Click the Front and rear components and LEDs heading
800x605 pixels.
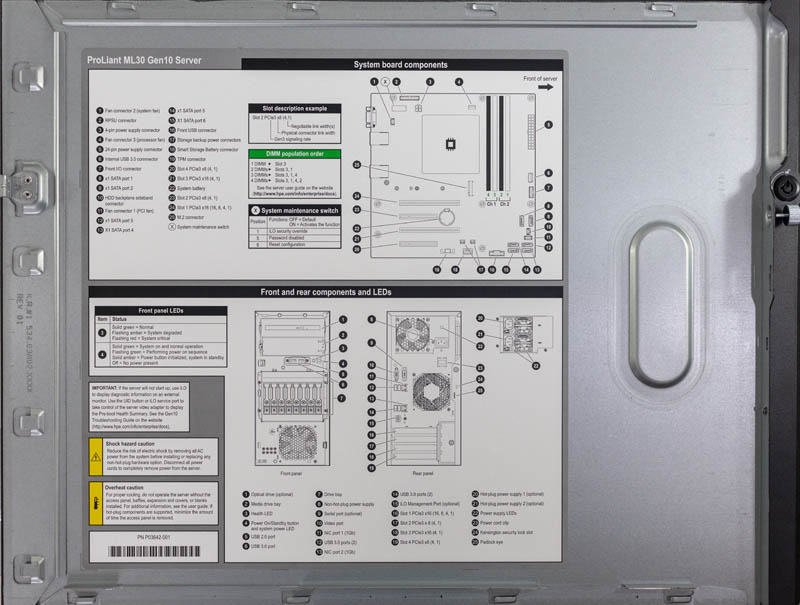pos(326,292)
